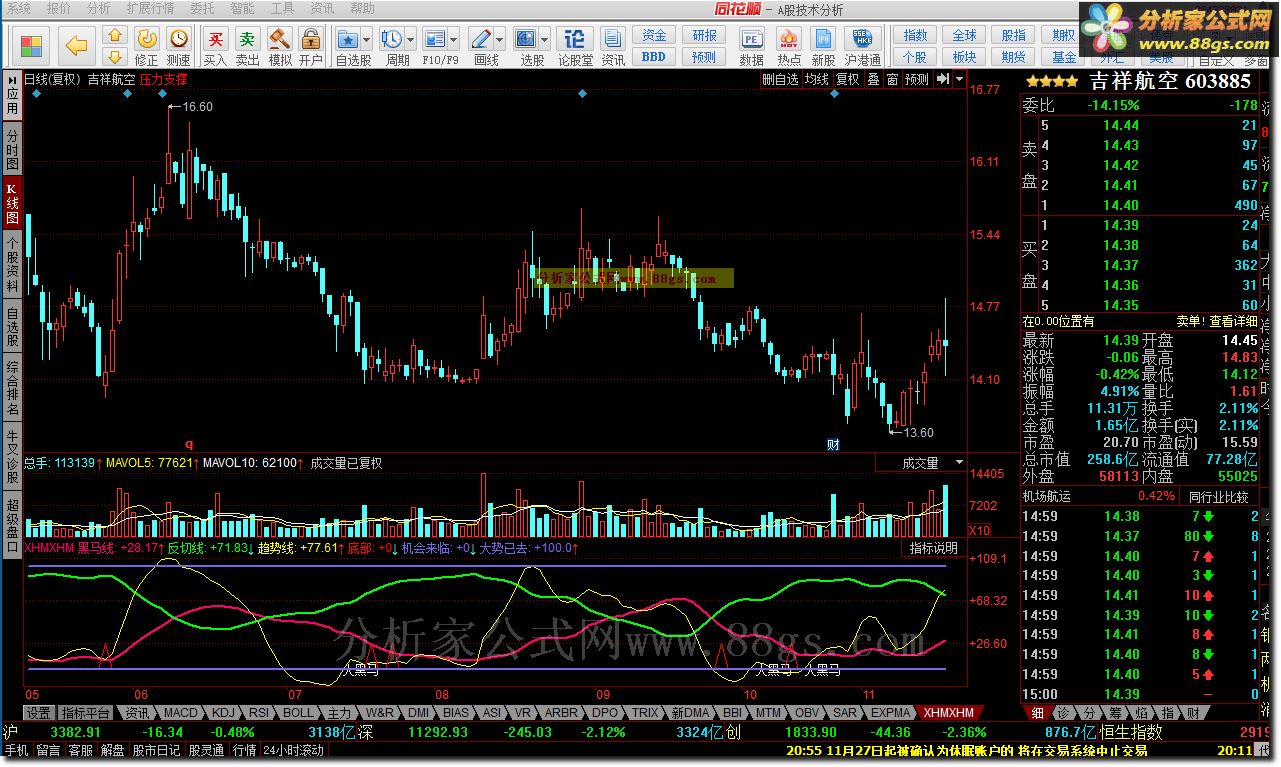
Task: Click the 选股 stock screener icon
Action: click(526, 39)
